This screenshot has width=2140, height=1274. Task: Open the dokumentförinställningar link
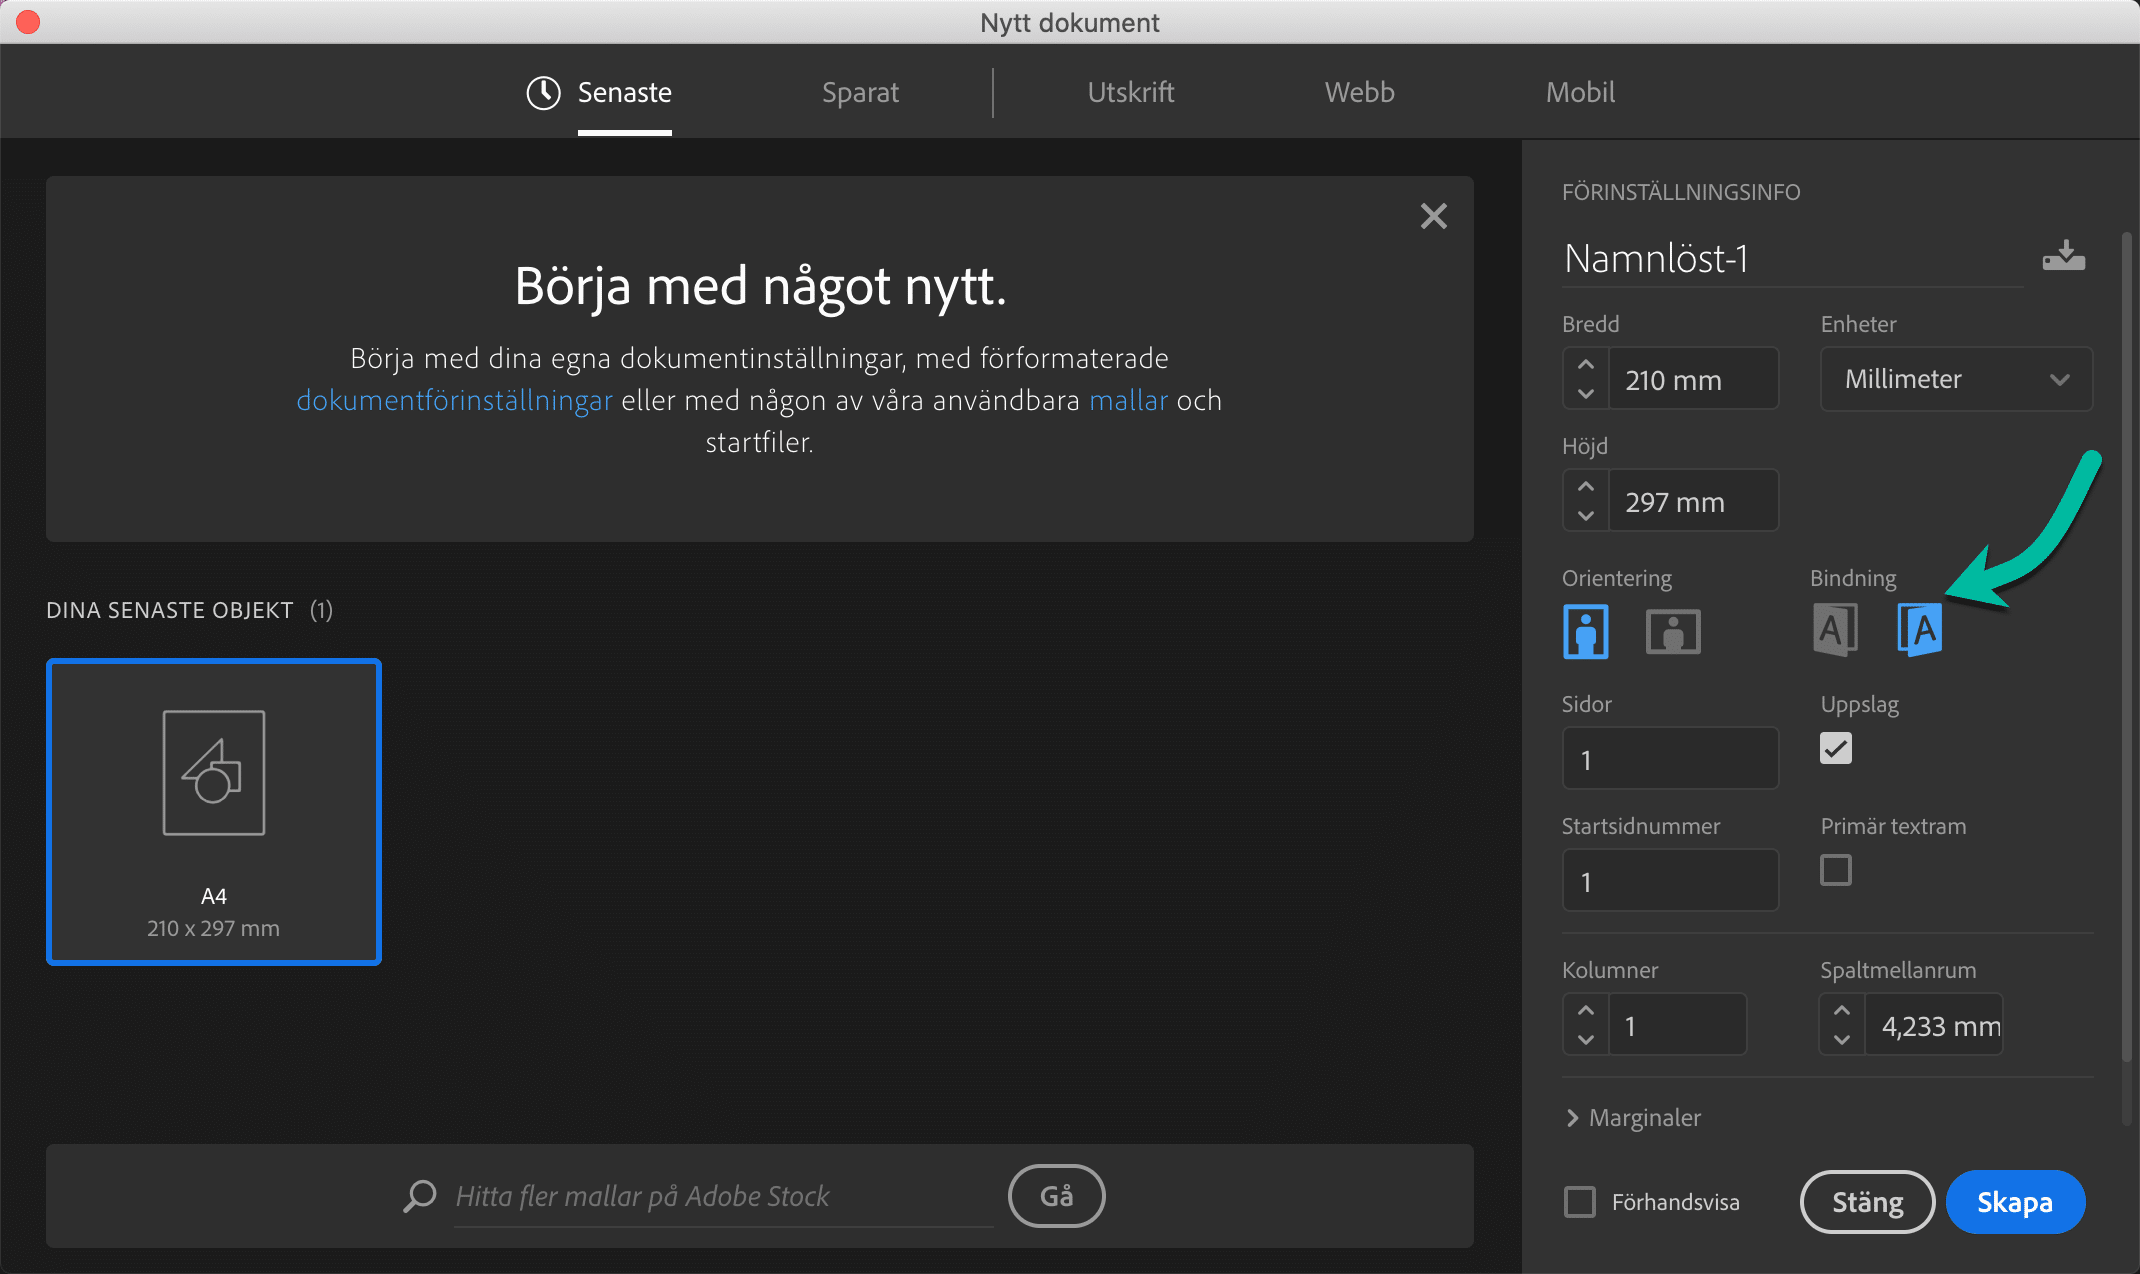pyautogui.click(x=454, y=400)
